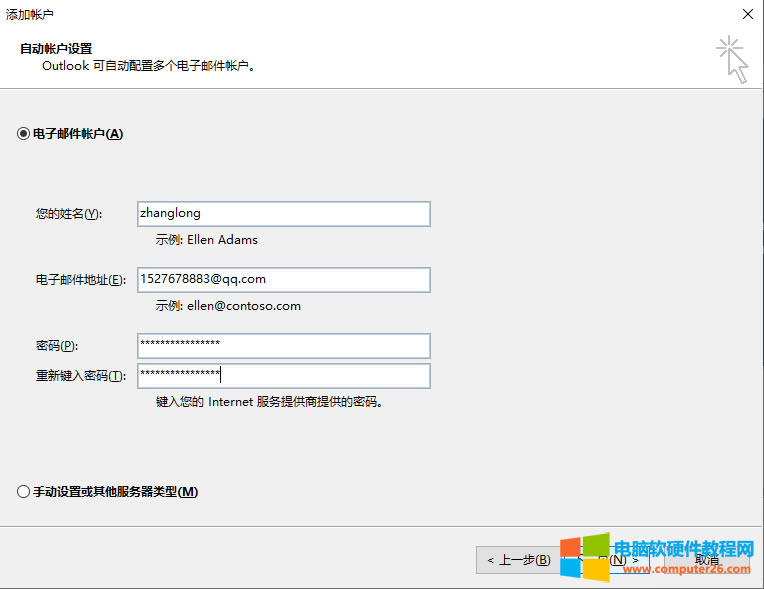Click the 密码(P) password field
Image resolution: width=764 pixels, height=589 pixels.
[x=283, y=346]
